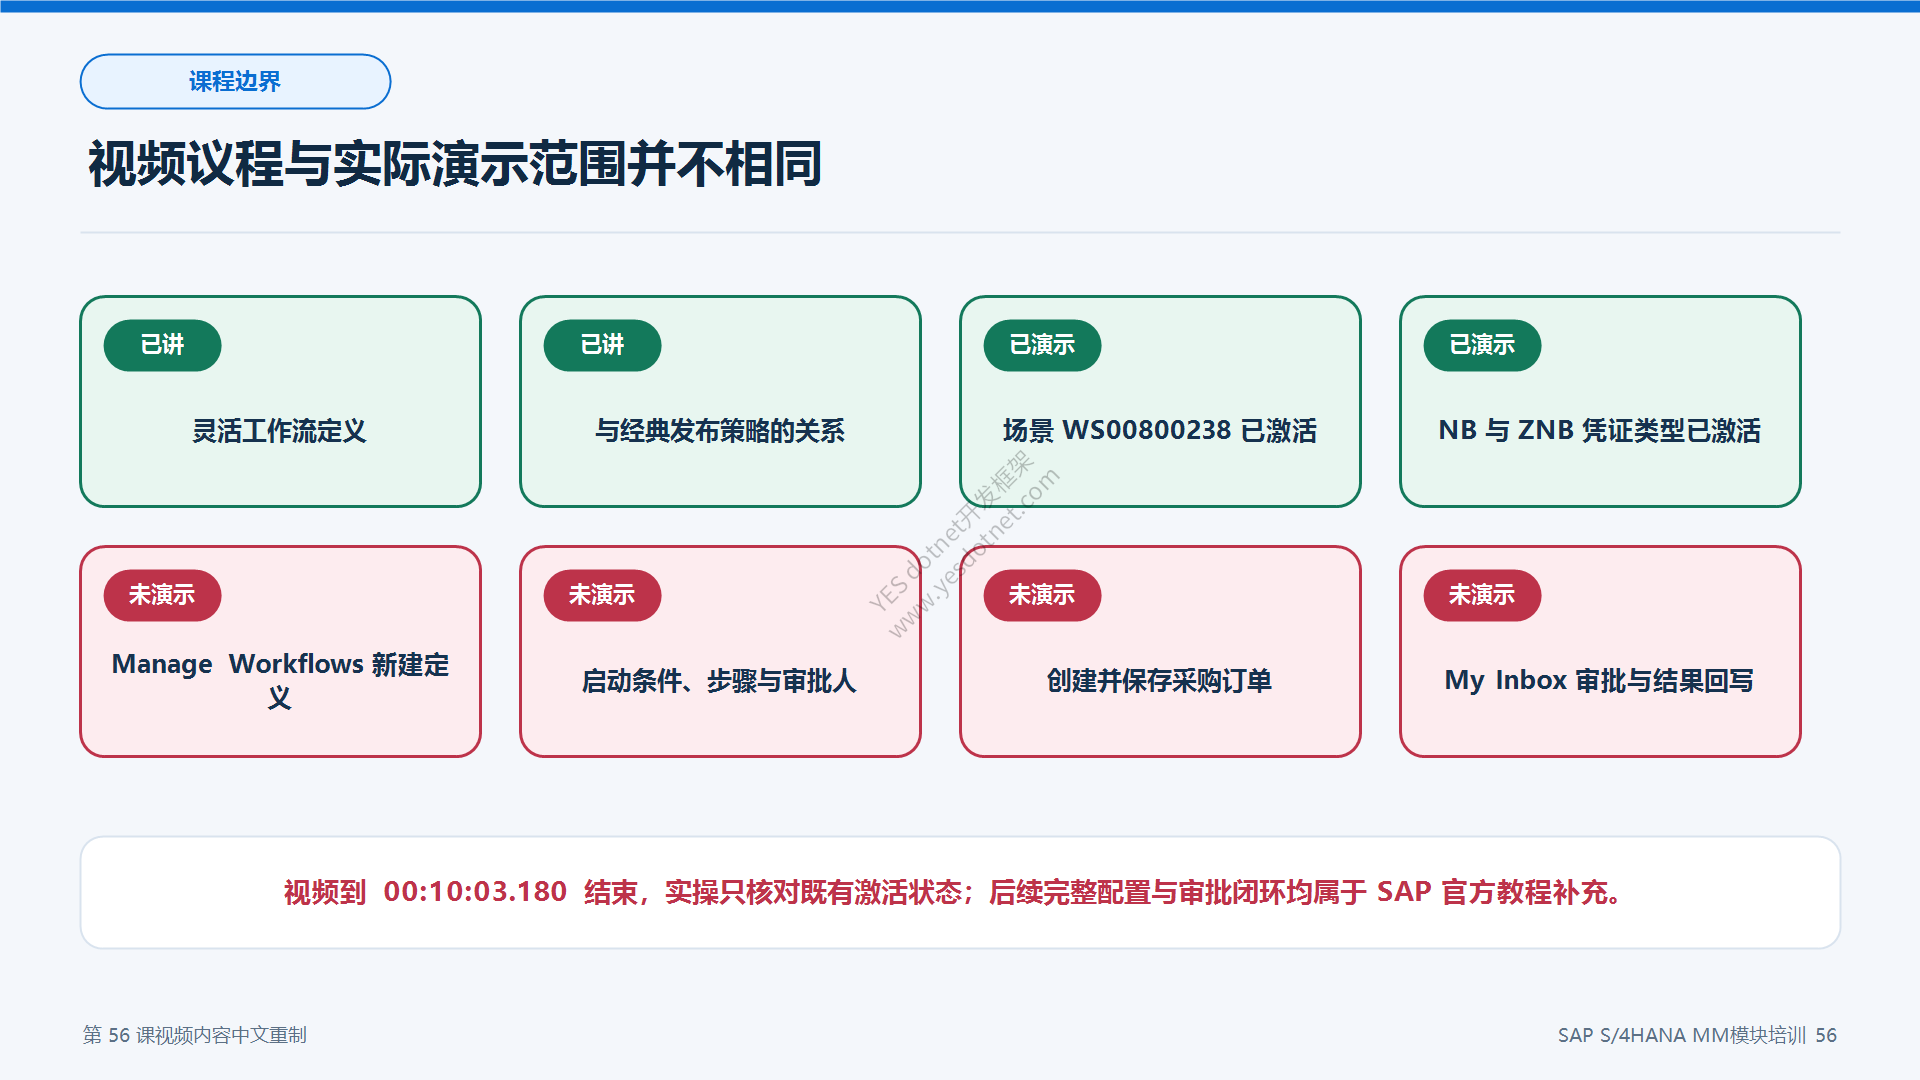
Task: Select the slide title 视频议程与实际演示范围并不相同
Action: tap(455, 164)
